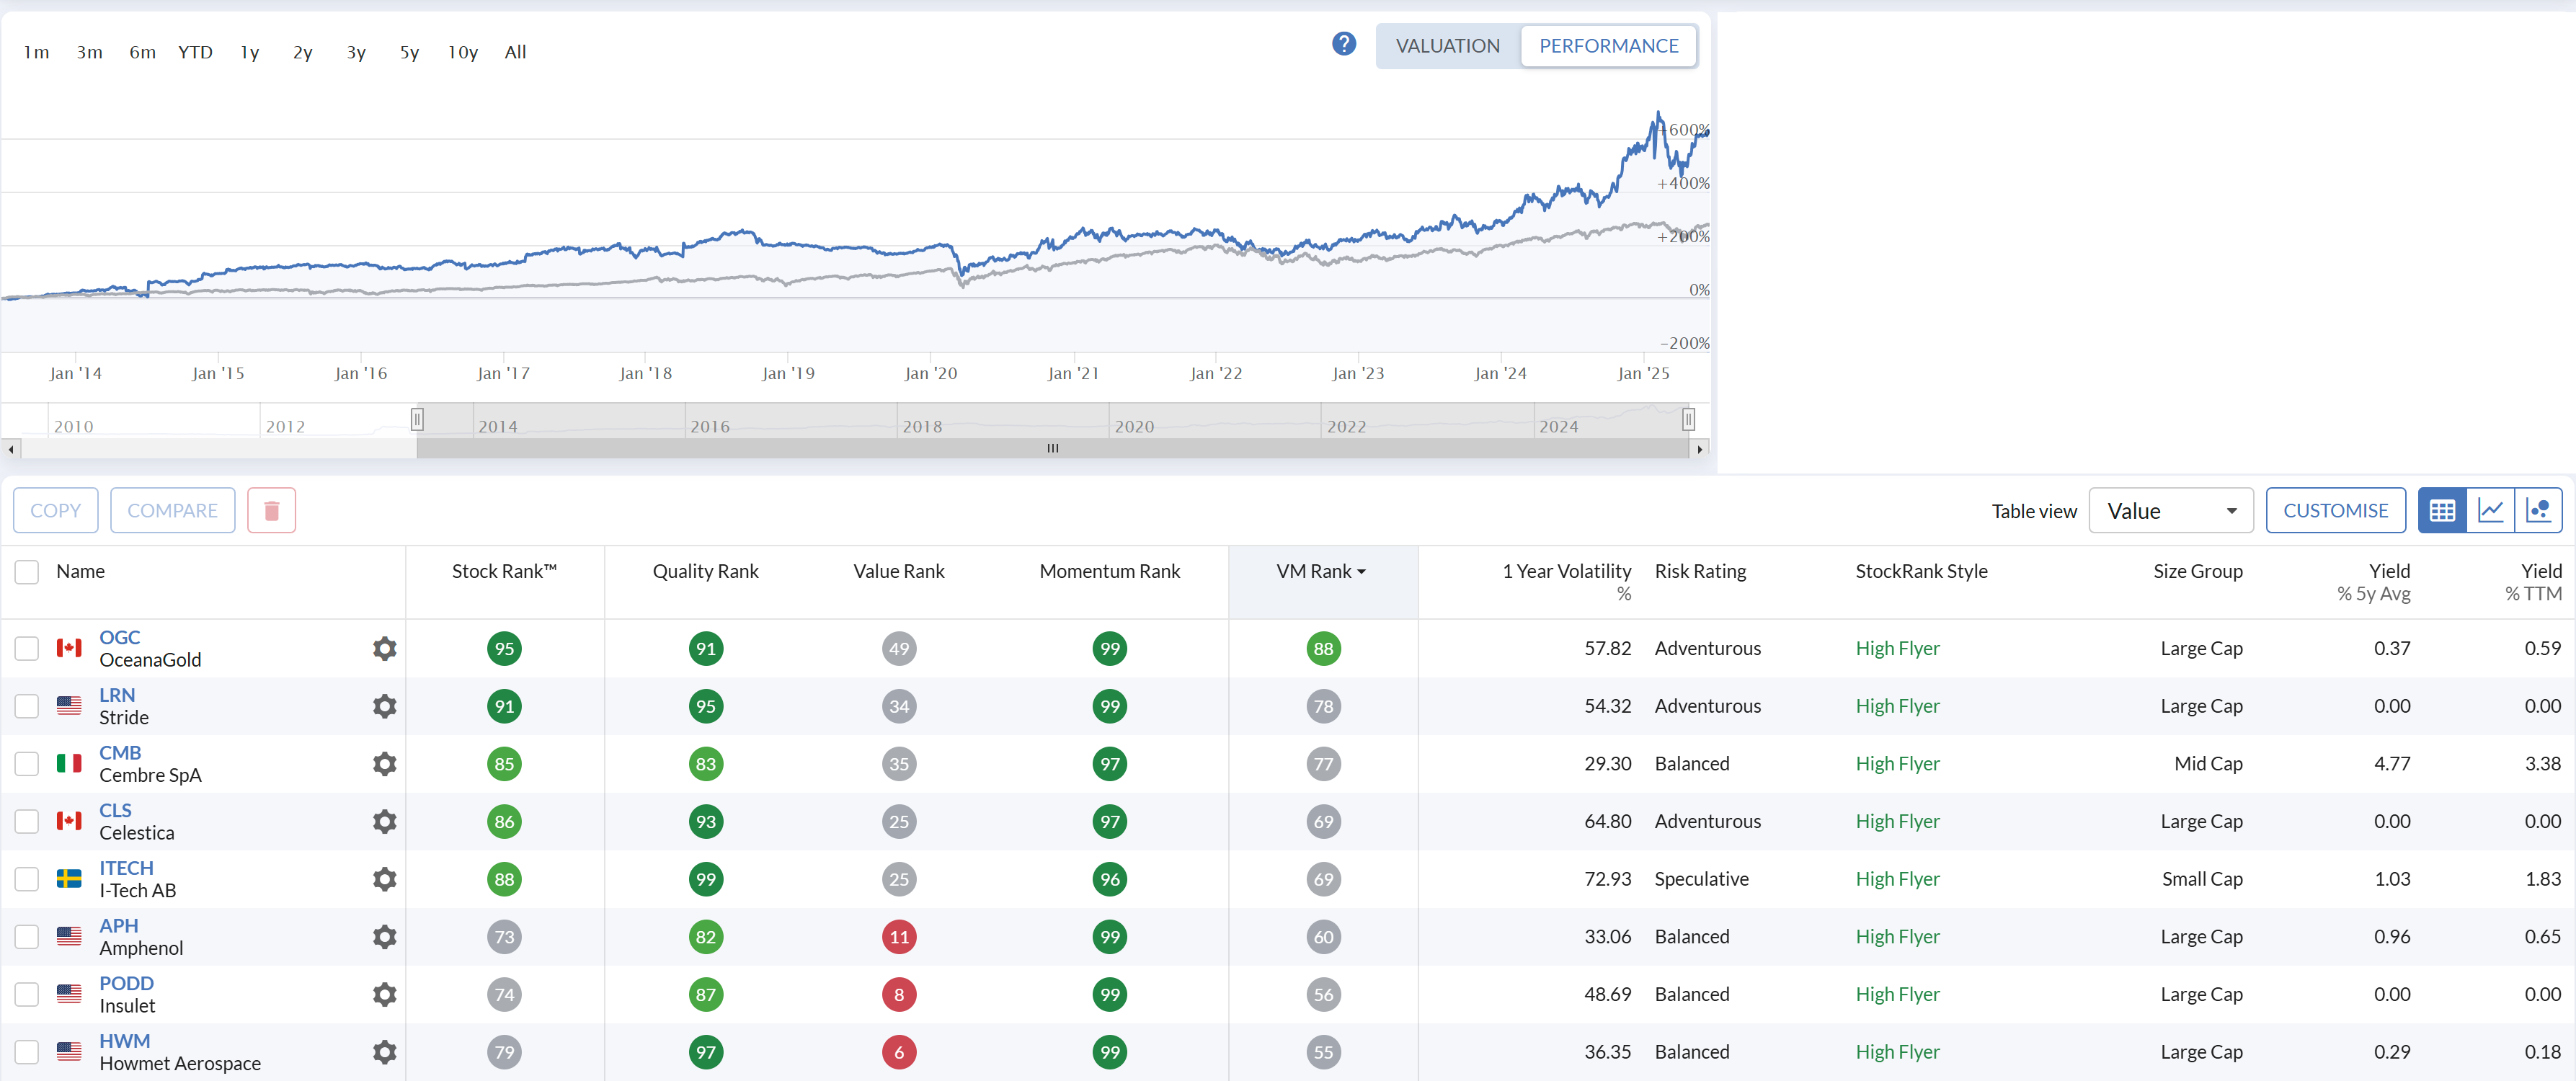The image size is (2576, 1081).
Task: Open settings gear for OceanaGold row
Action: 385,649
